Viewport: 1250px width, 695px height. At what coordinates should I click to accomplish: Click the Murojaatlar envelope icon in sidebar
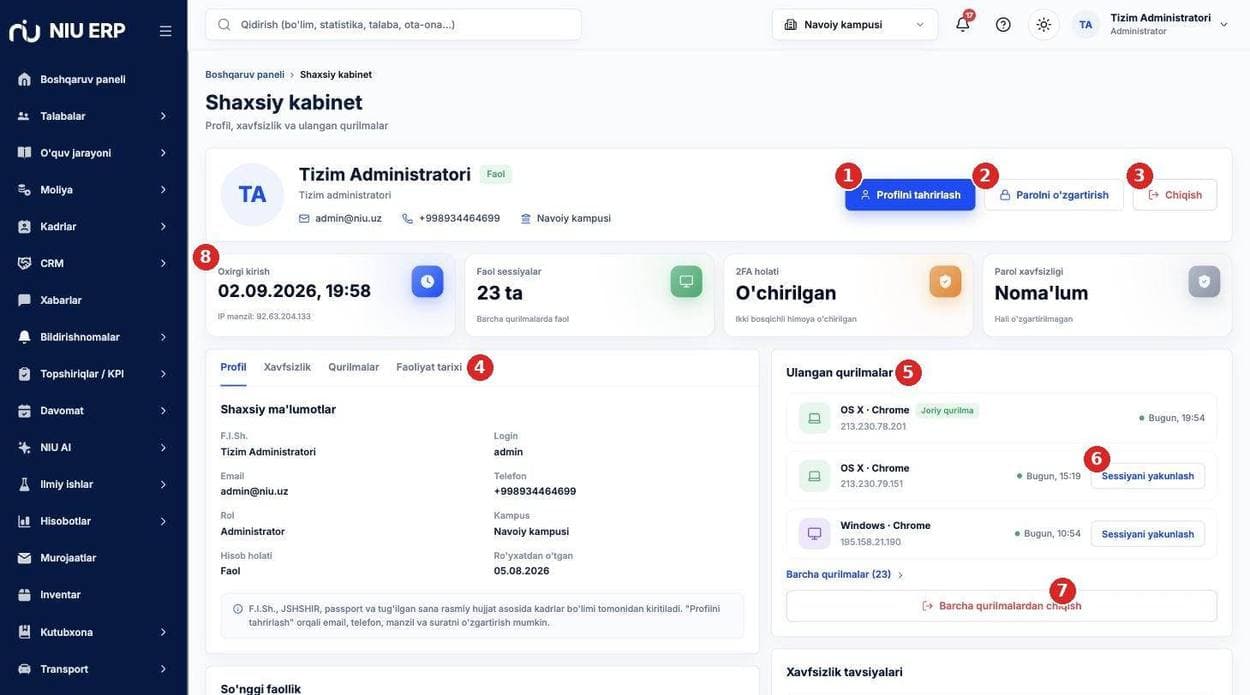pos(24,558)
